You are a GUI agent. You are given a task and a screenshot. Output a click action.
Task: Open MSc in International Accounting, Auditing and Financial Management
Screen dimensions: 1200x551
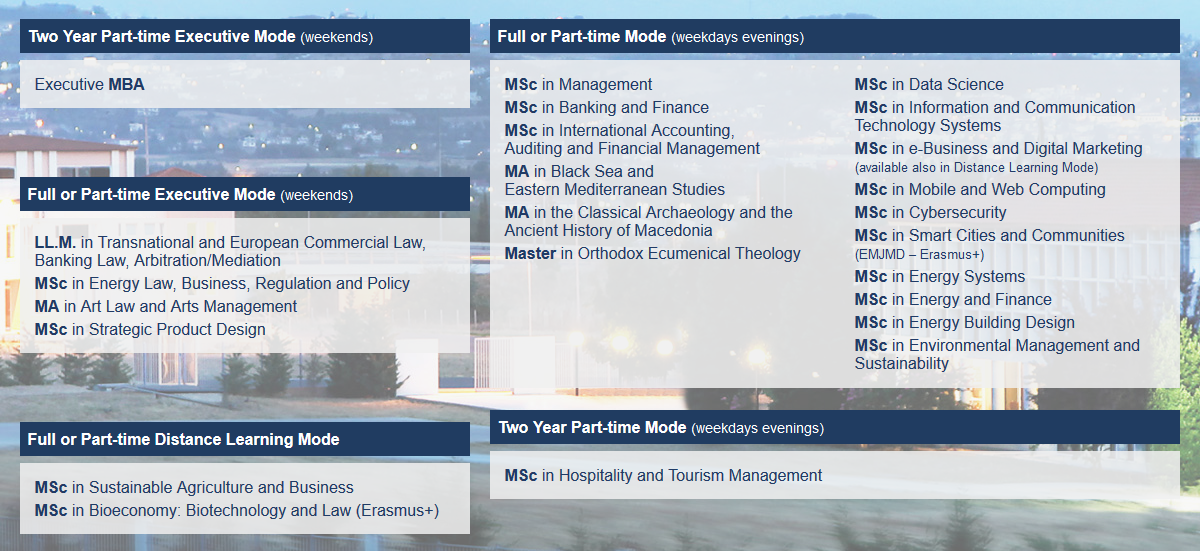632,139
